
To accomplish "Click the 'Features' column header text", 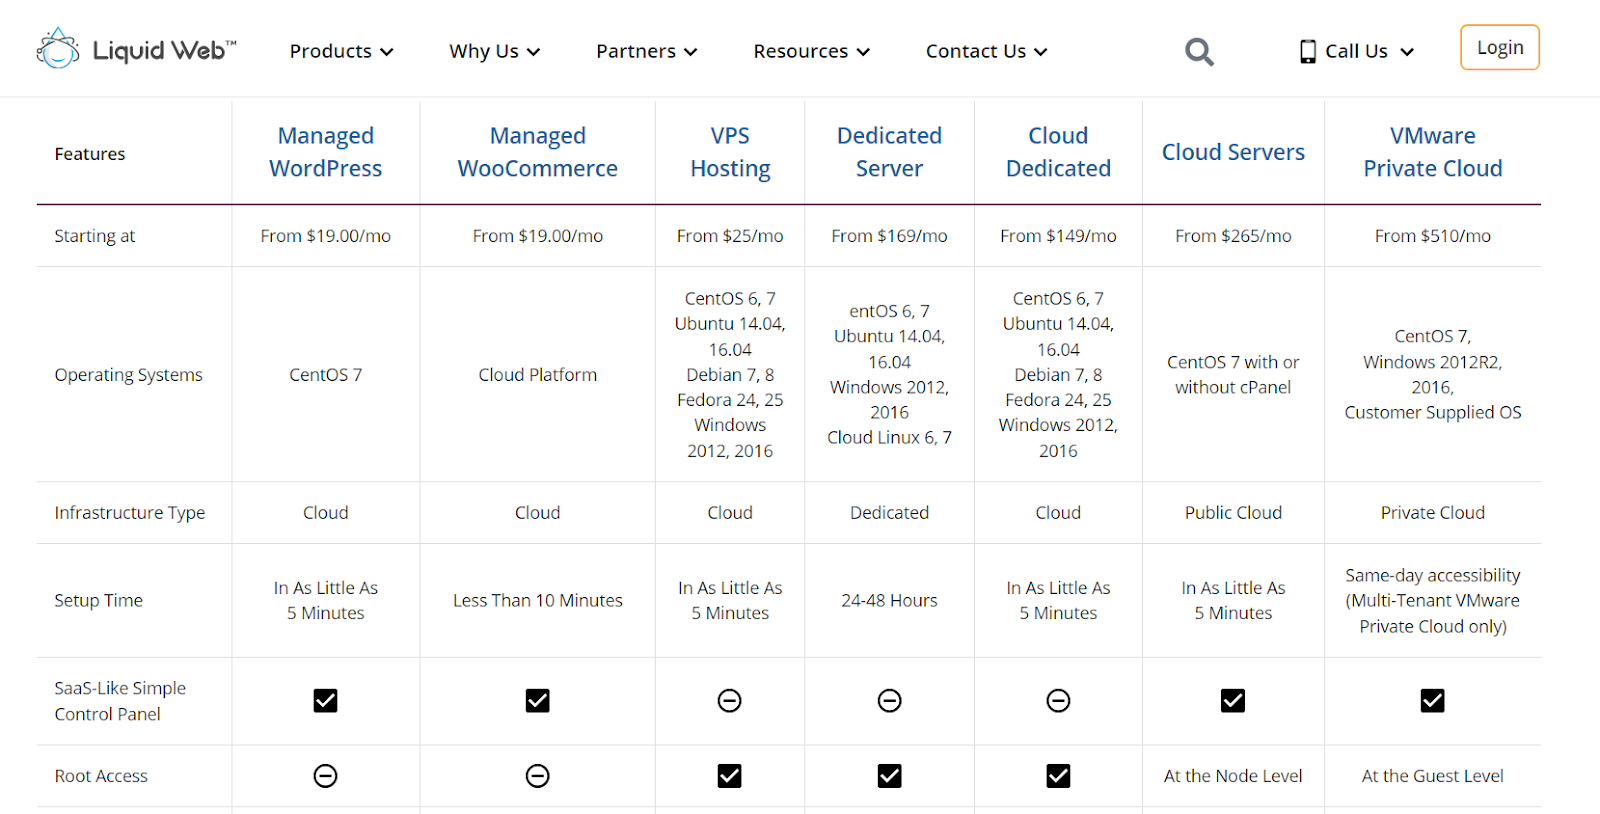I will [x=90, y=154].
